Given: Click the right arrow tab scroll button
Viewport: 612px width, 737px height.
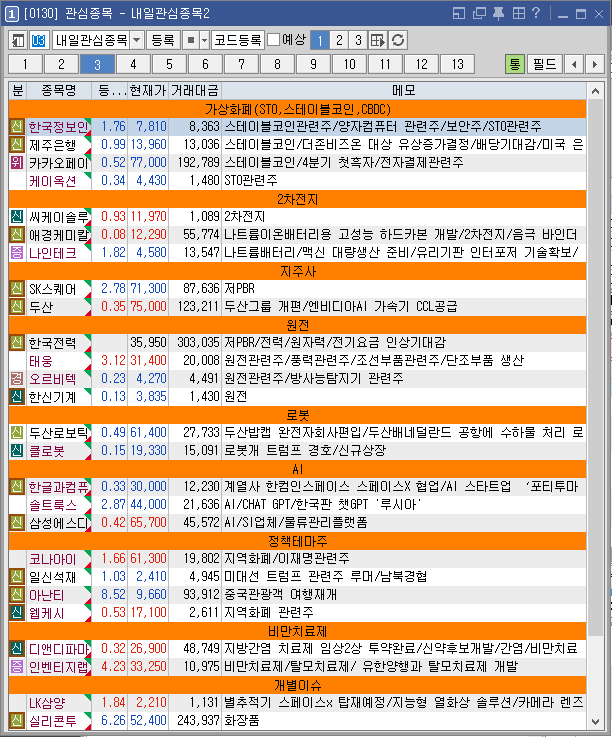Looking at the screenshot, I should 595,64.
